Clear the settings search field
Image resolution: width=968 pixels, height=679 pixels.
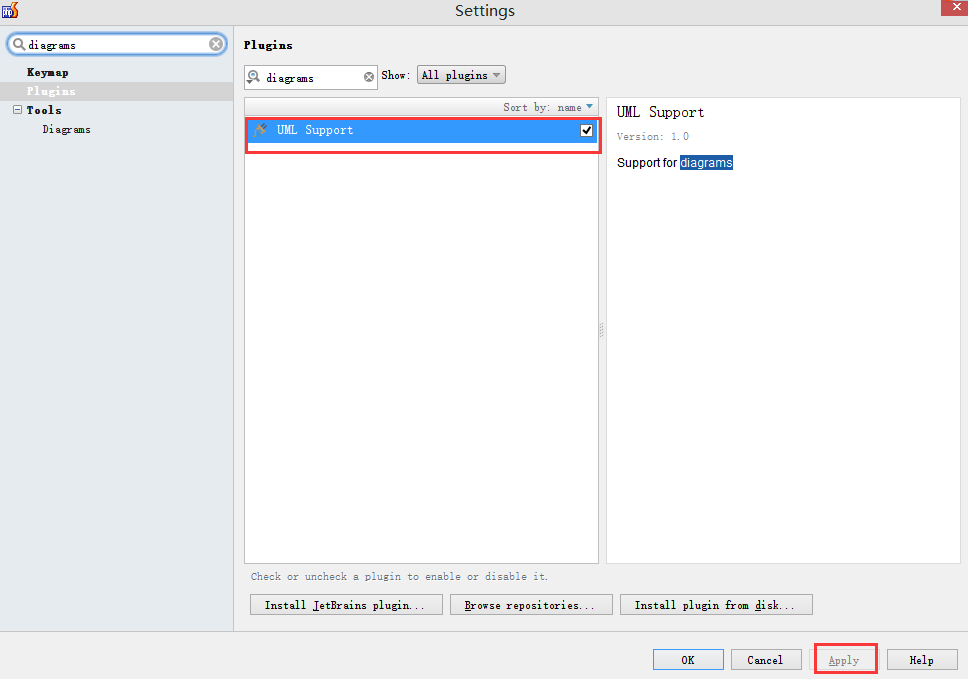click(x=215, y=44)
